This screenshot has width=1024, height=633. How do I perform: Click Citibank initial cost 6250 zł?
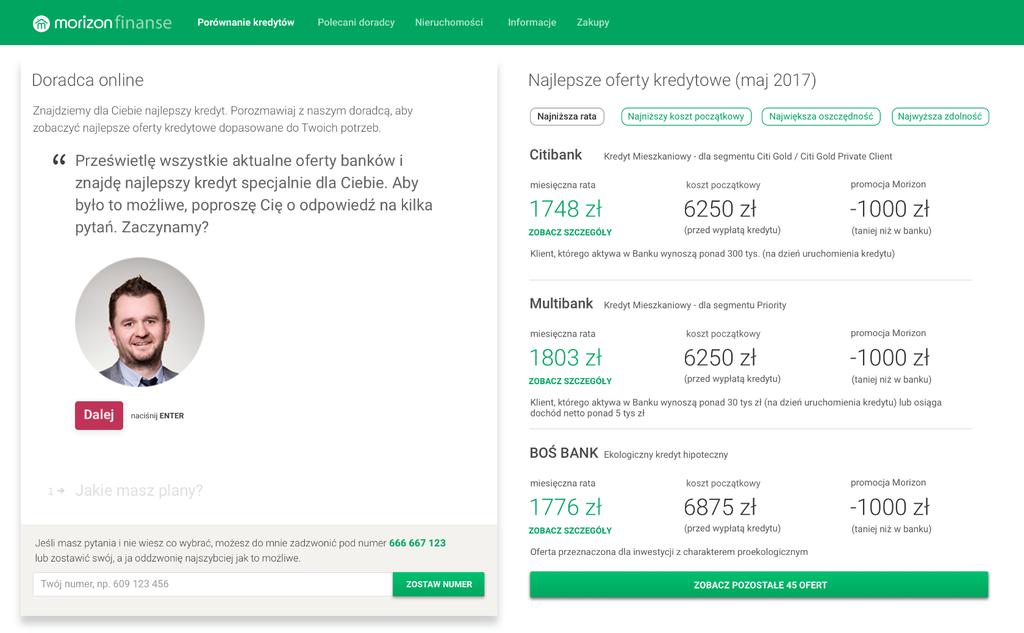[x=720, y=209]
